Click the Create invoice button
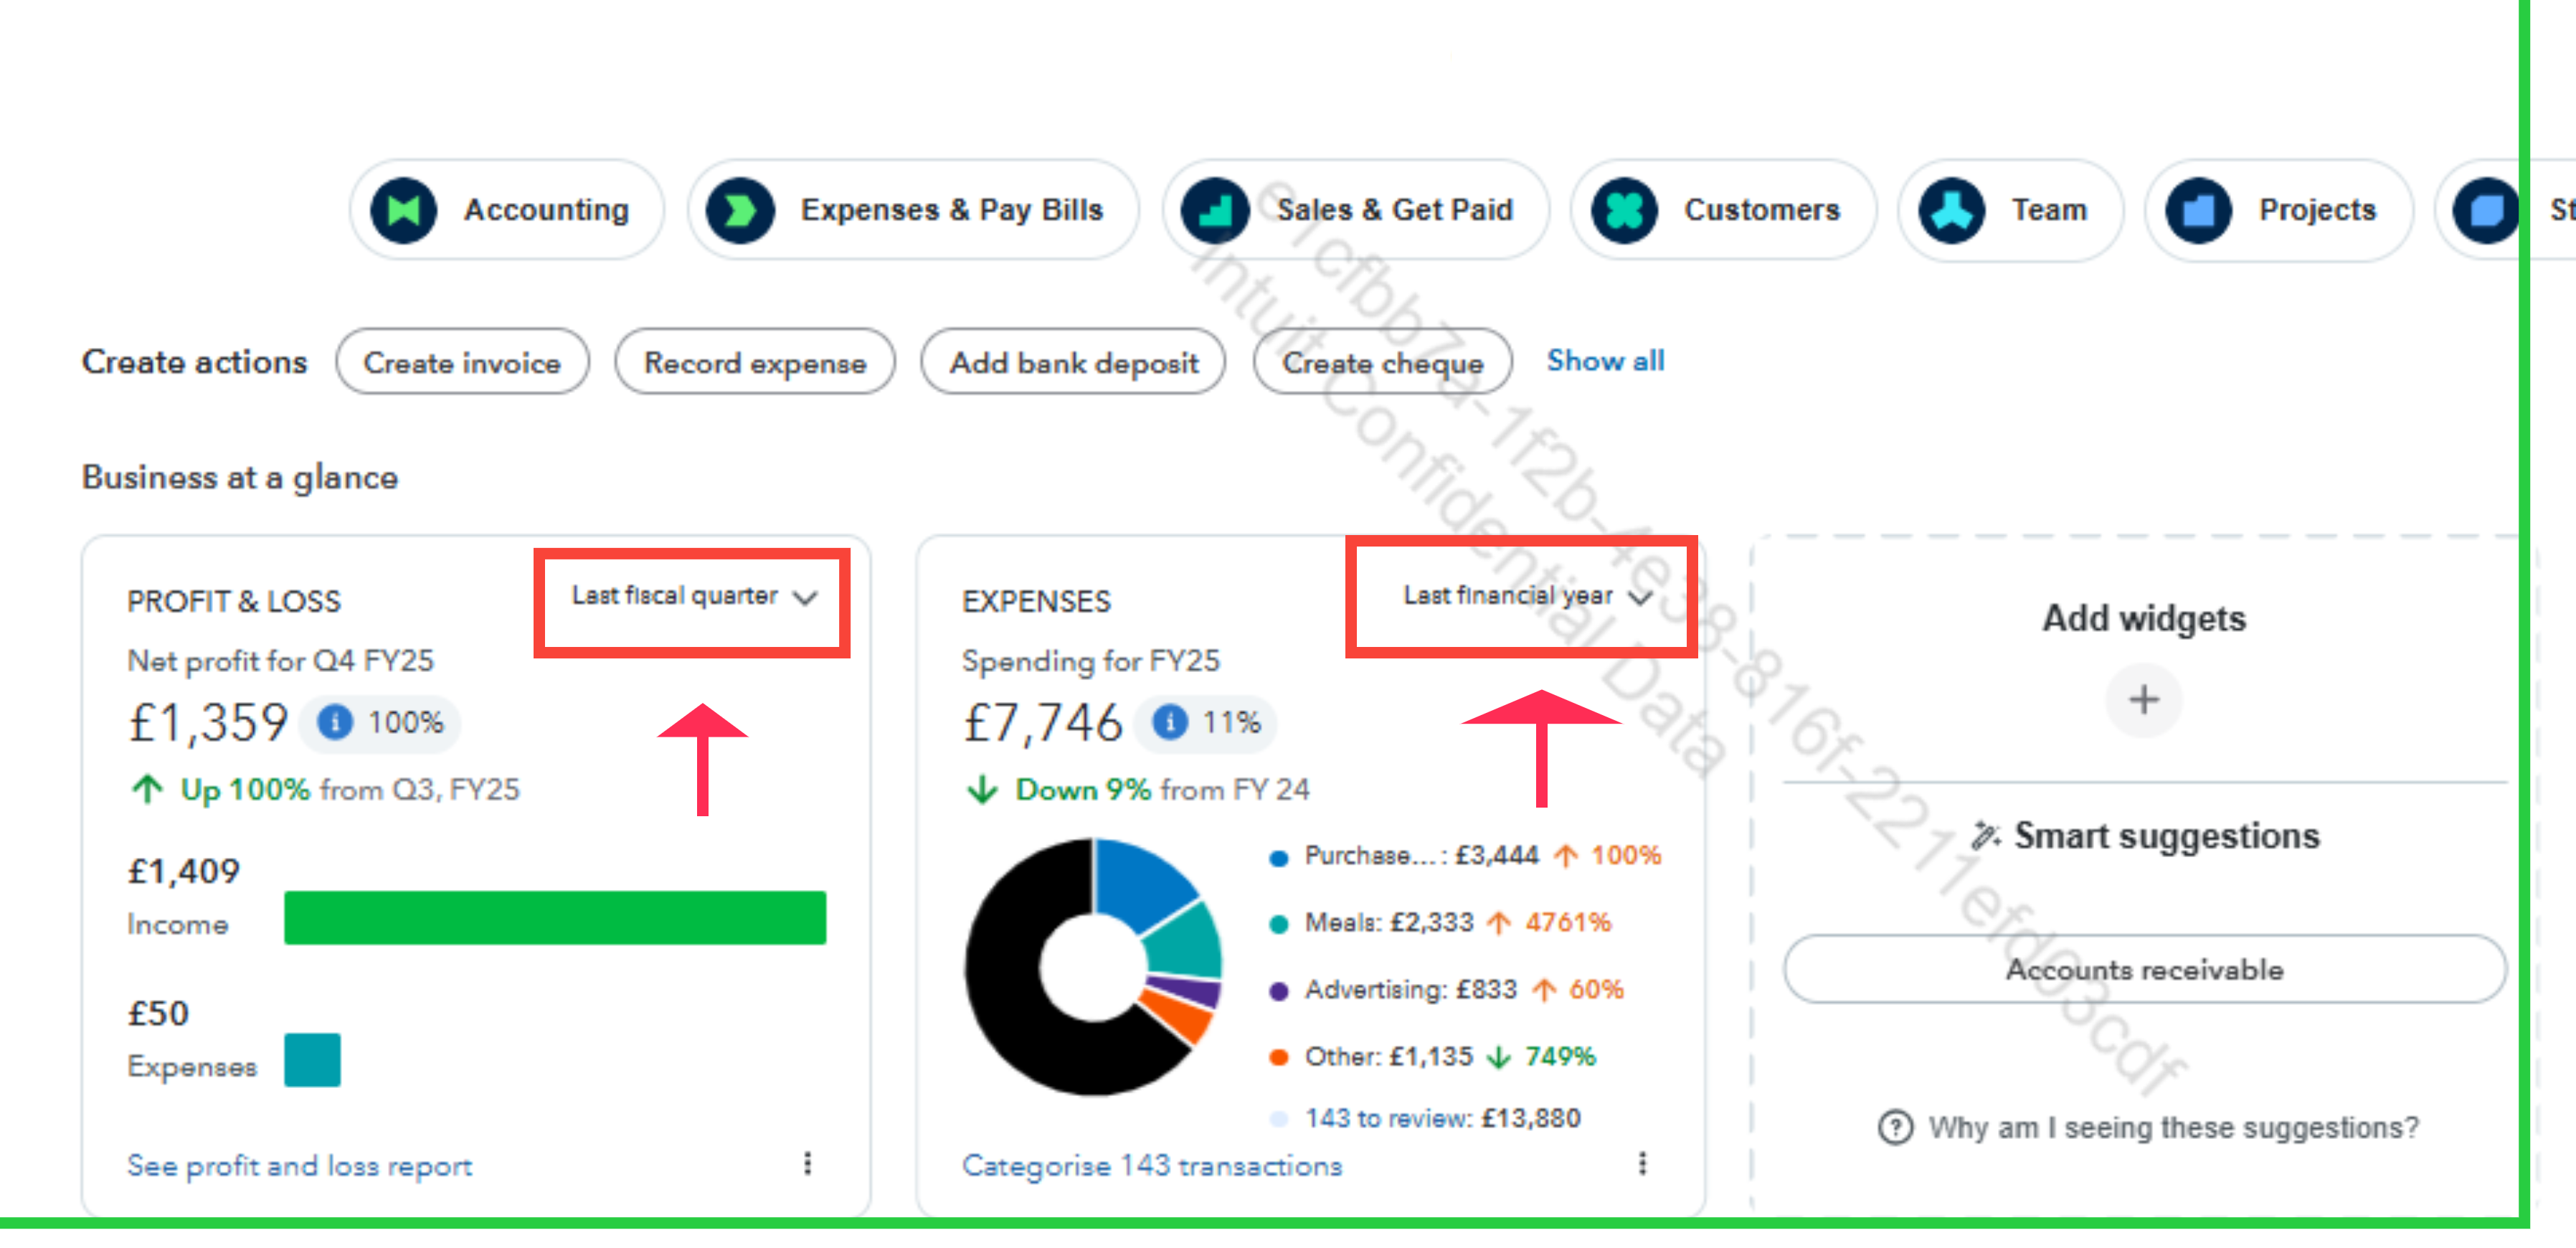This screenshot has width=2576, height=1248. (x=462, y=363)
